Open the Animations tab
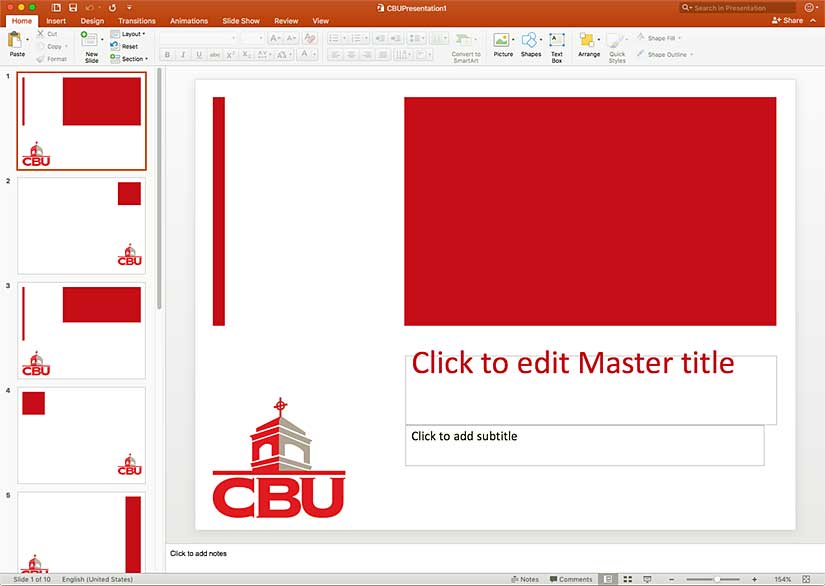The image size is (825, 586). 189,21
